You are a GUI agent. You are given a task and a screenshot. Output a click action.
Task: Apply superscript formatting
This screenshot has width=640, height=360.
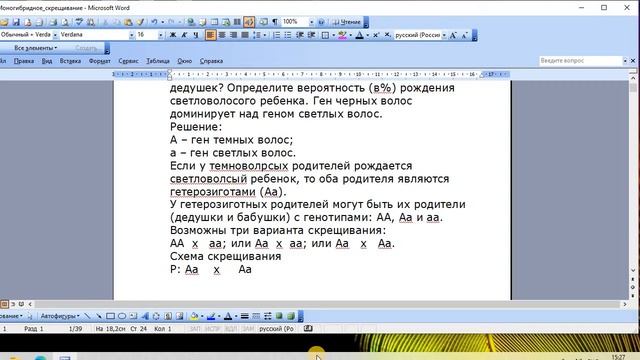tap(376, 35)
